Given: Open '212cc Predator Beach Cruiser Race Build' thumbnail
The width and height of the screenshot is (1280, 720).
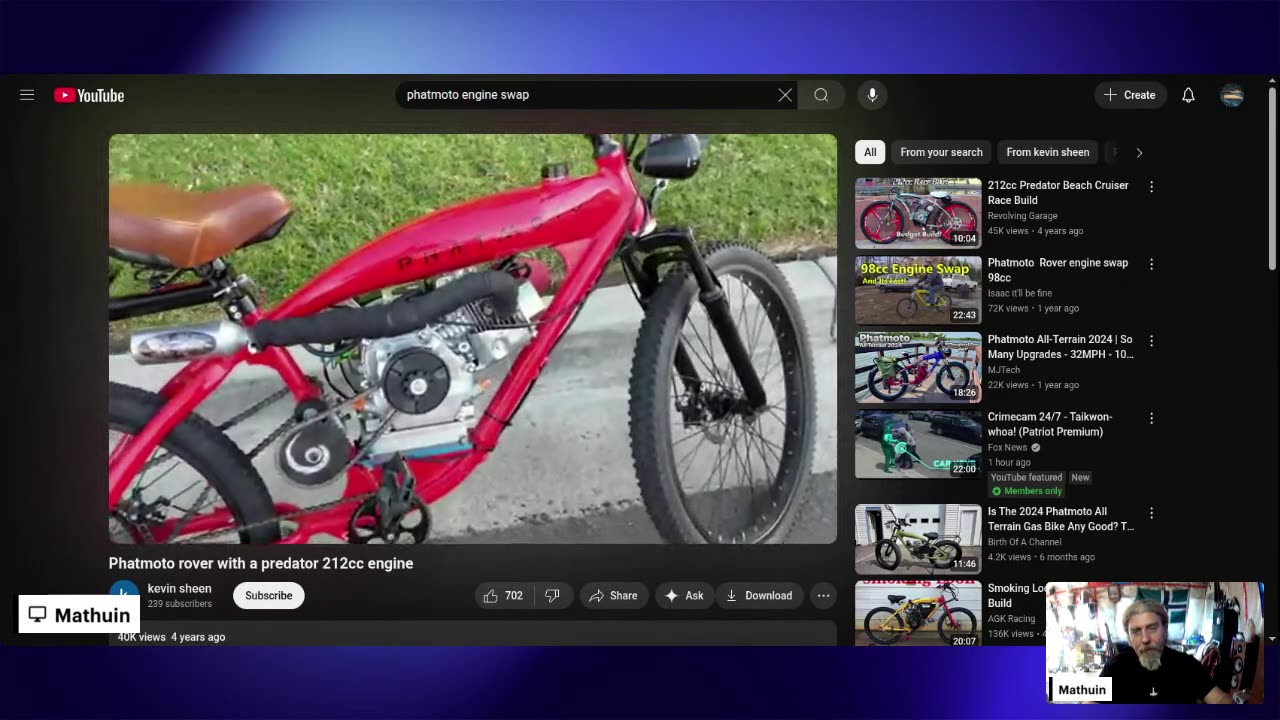Looking at the screenshot, I should (918, 213).
